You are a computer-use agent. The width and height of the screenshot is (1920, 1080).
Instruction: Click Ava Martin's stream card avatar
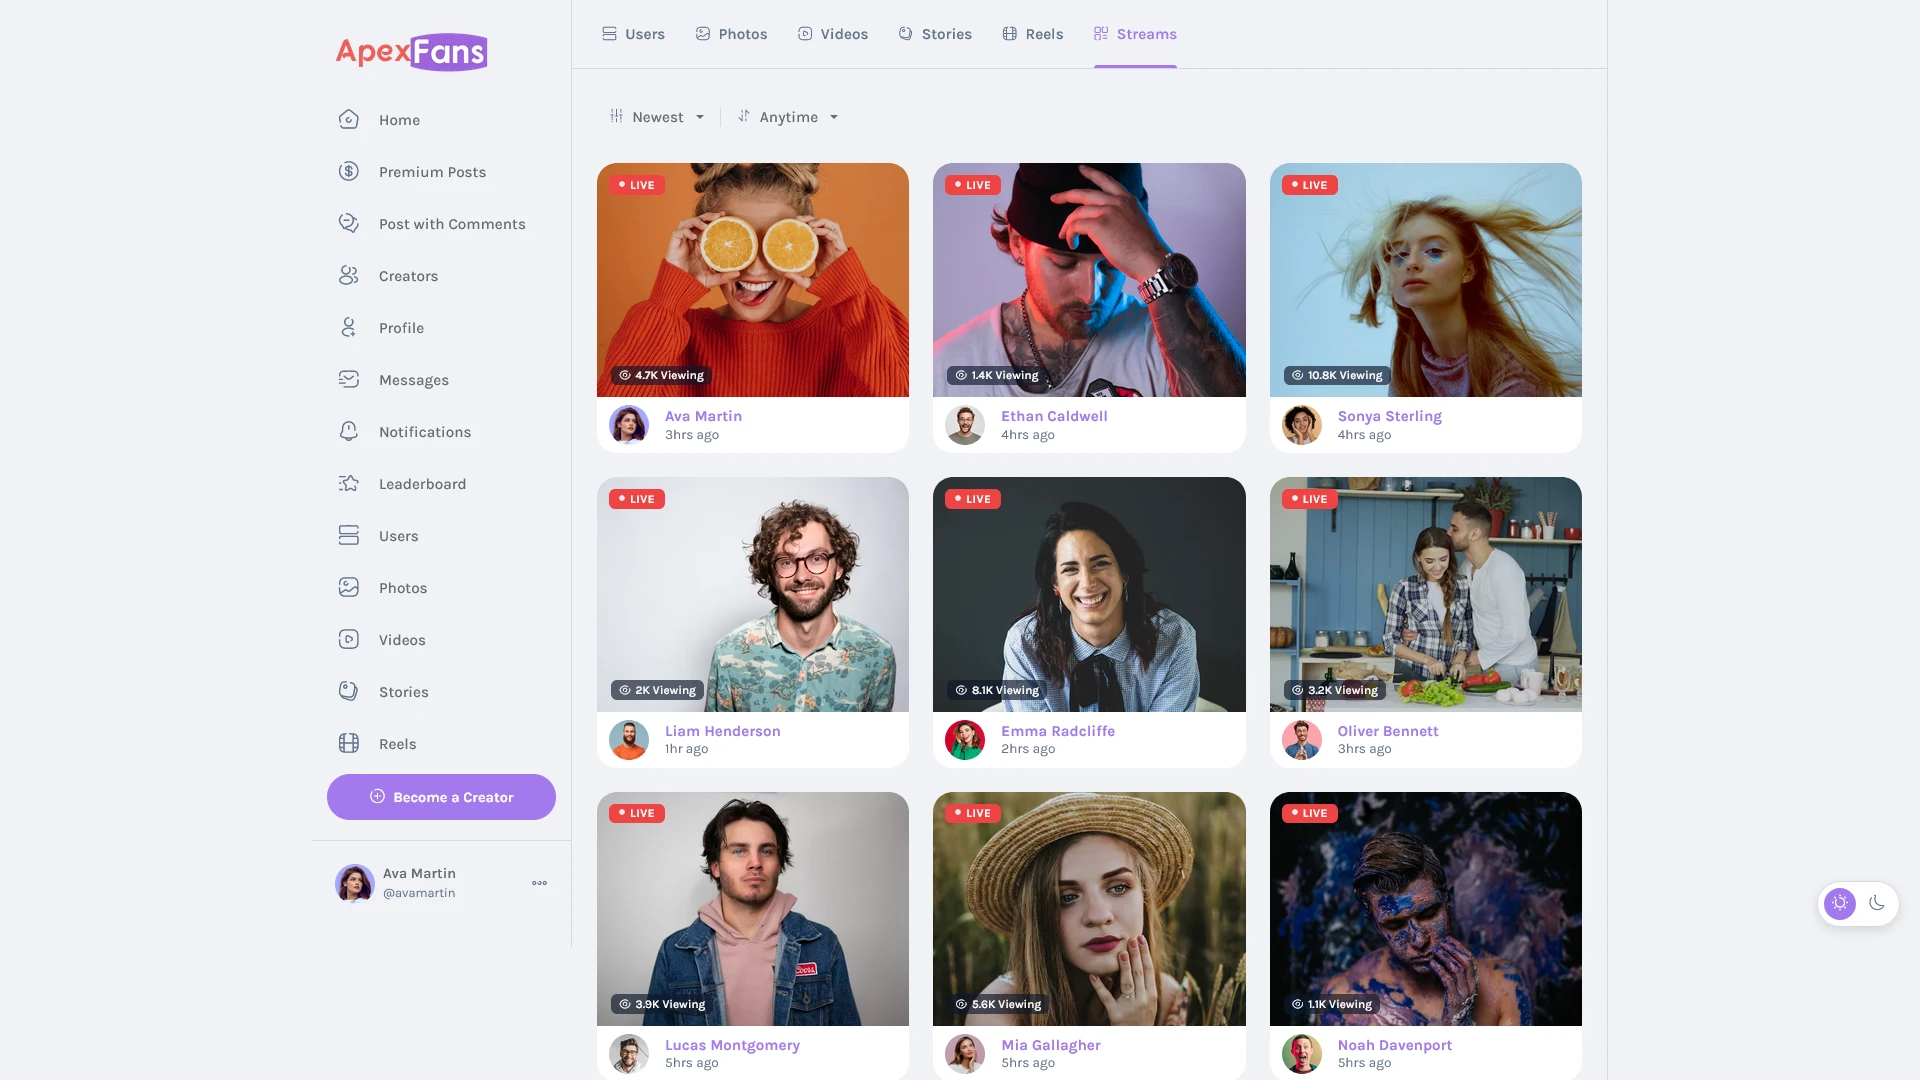click(x=629, y=425)
